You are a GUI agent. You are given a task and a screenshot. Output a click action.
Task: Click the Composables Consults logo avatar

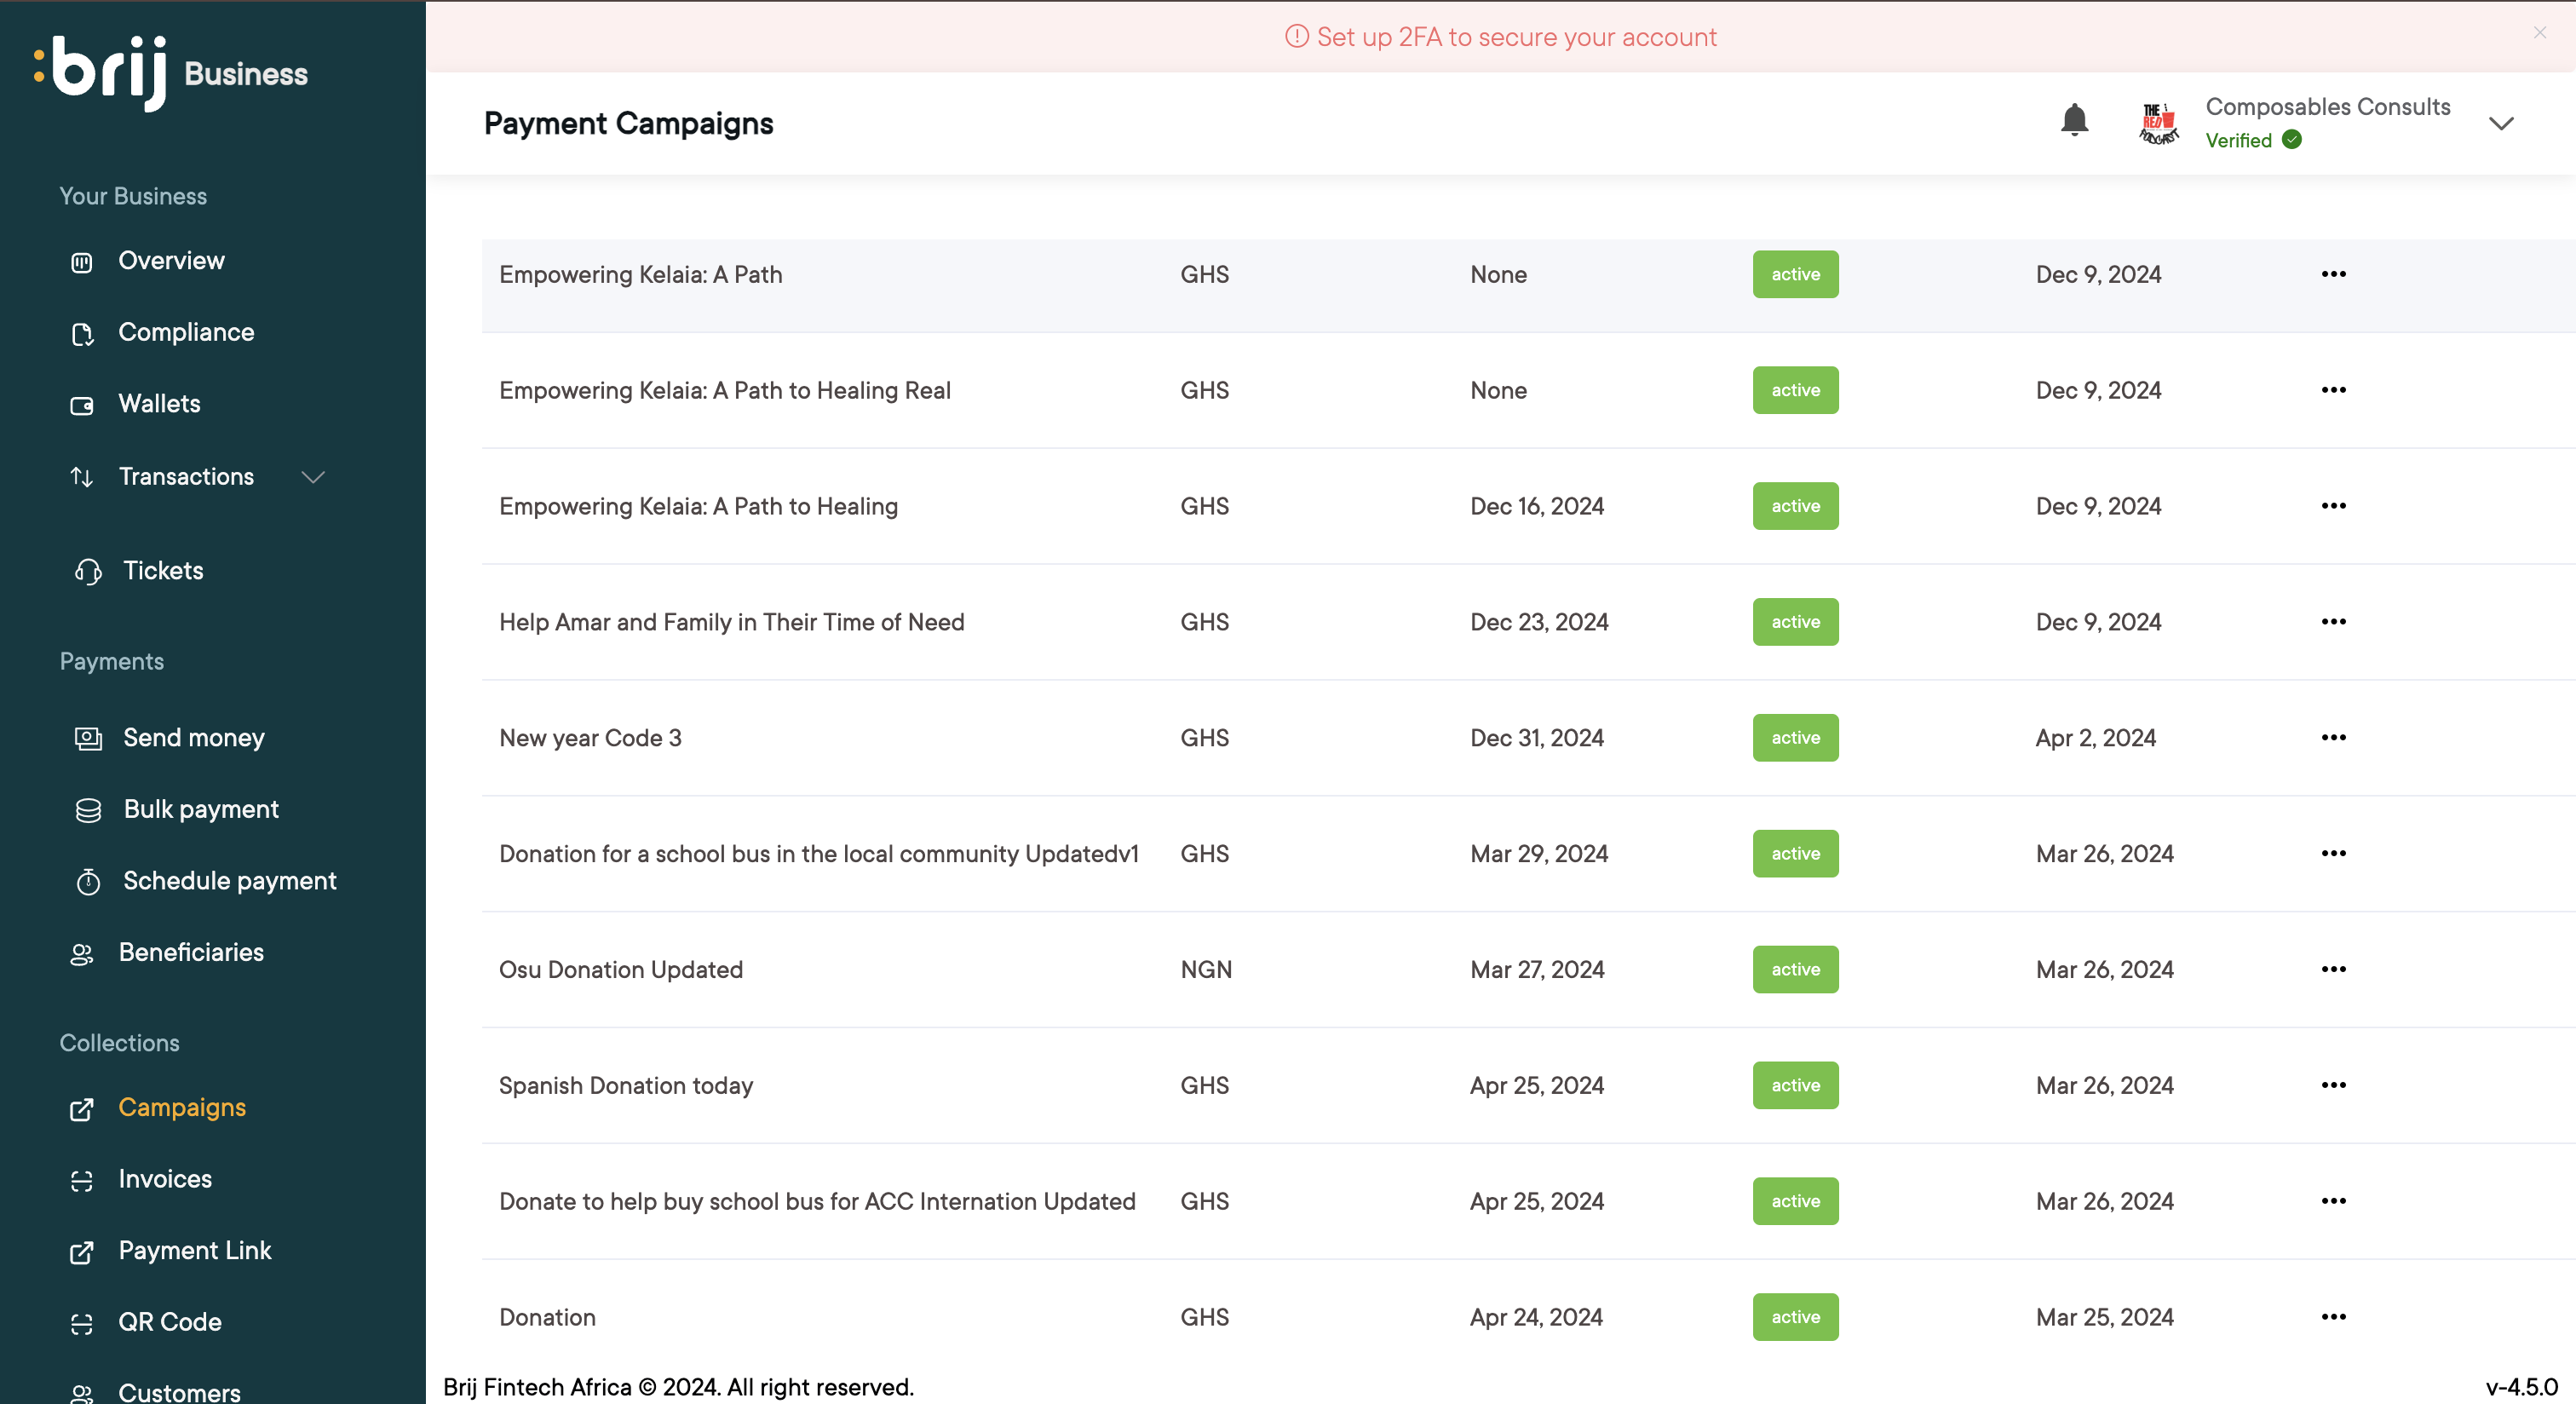point(2158,123)
